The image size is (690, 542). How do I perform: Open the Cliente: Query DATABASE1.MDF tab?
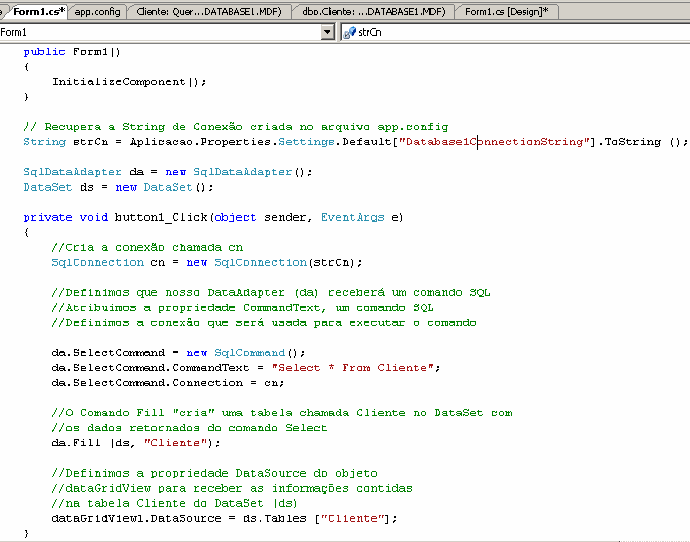tap(210, 11)
